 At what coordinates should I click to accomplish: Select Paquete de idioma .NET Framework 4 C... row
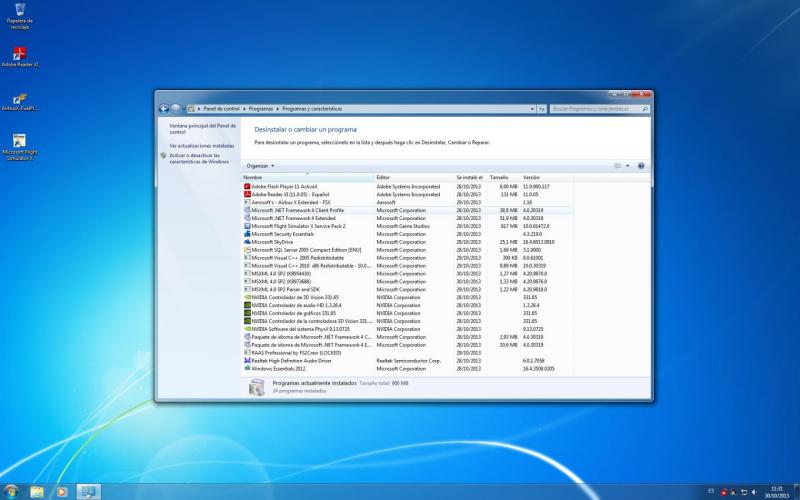408,337
